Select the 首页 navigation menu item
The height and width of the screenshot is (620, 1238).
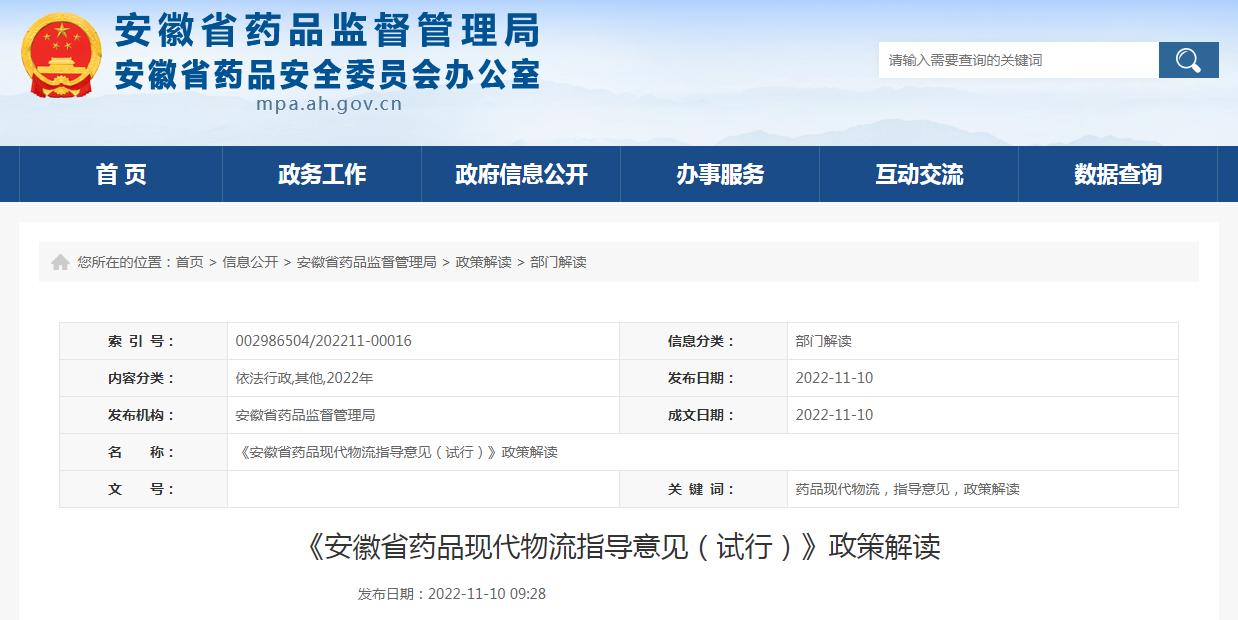tap(122, 173)
